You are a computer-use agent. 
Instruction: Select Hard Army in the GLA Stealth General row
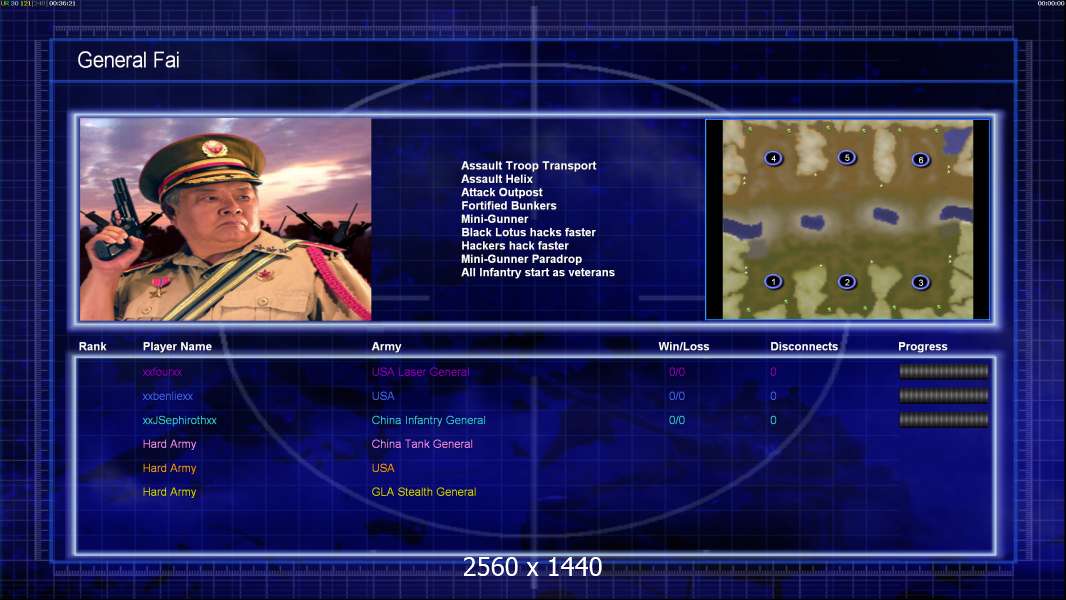pos(169,492)
